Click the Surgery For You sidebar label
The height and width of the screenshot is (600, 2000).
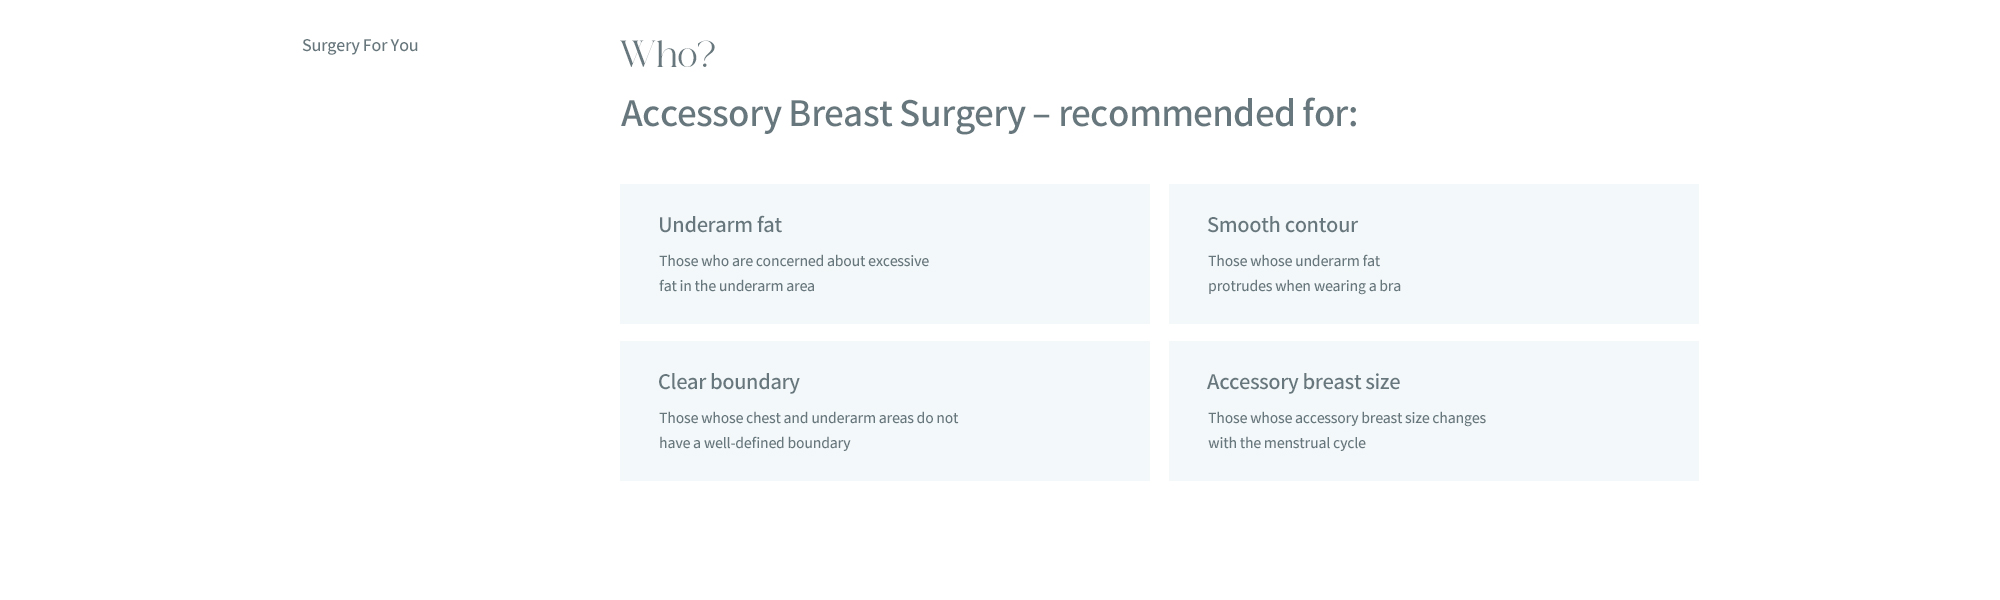tap(360, 45)
